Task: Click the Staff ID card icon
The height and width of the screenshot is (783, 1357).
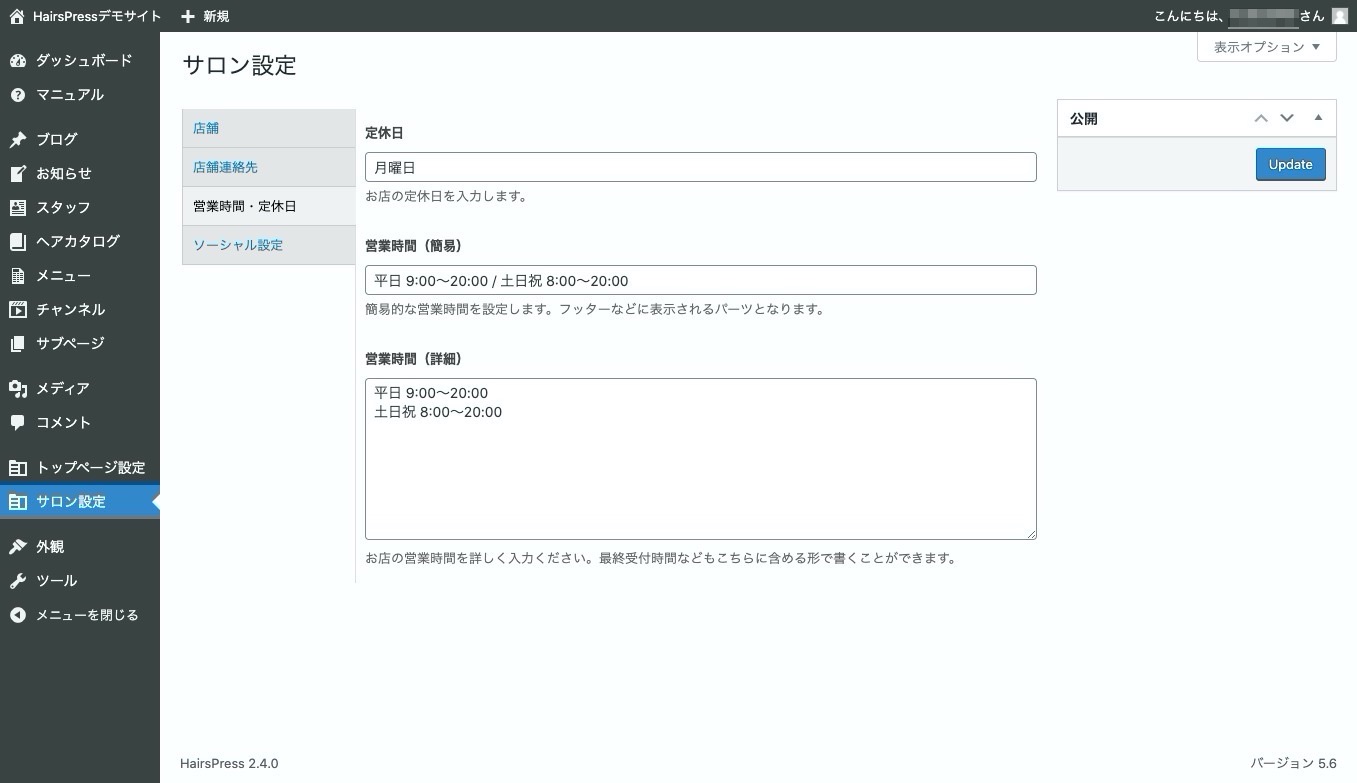Action: (x=17, y=208)
